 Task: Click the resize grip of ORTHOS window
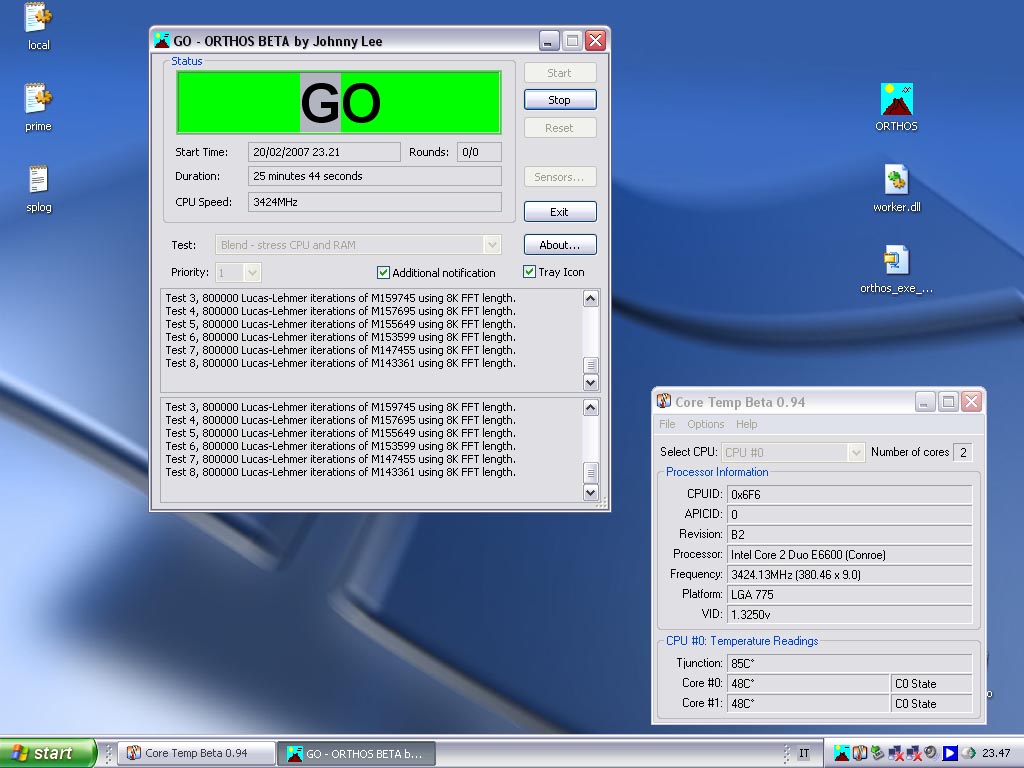[x=601, y=502]
